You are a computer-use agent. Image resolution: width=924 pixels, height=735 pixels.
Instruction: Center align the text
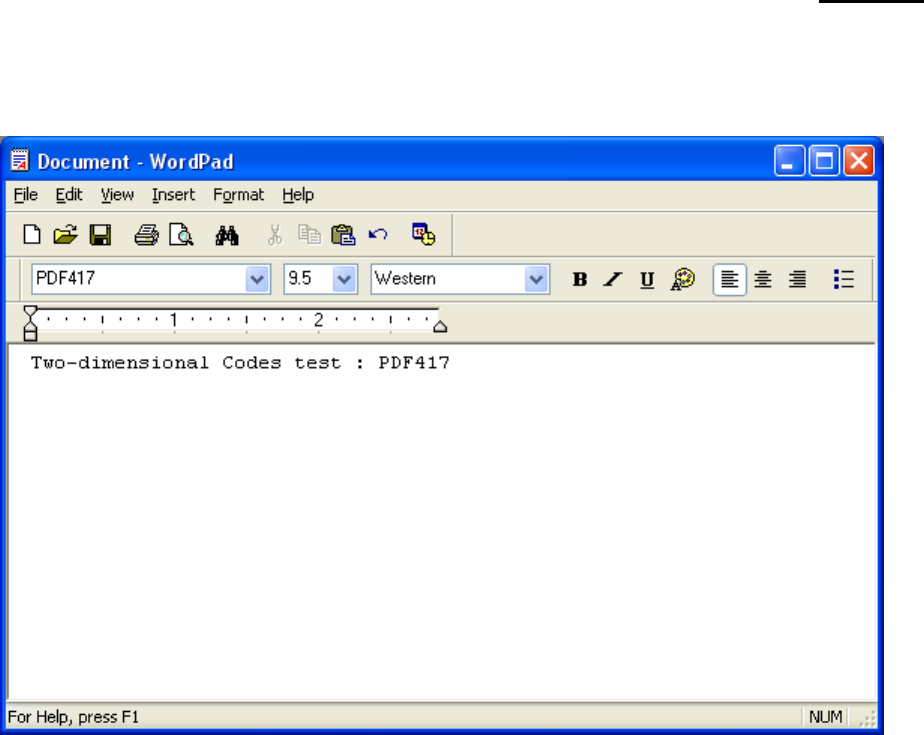[x=763, y=279]
